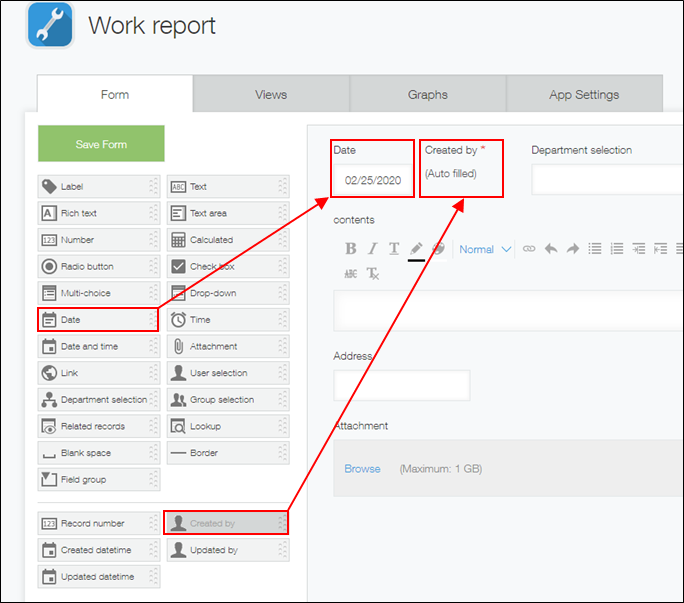Viewport: 684px width, 603px height.
Task: Toggle underline text formatting
Action: (x=394, y=249)
